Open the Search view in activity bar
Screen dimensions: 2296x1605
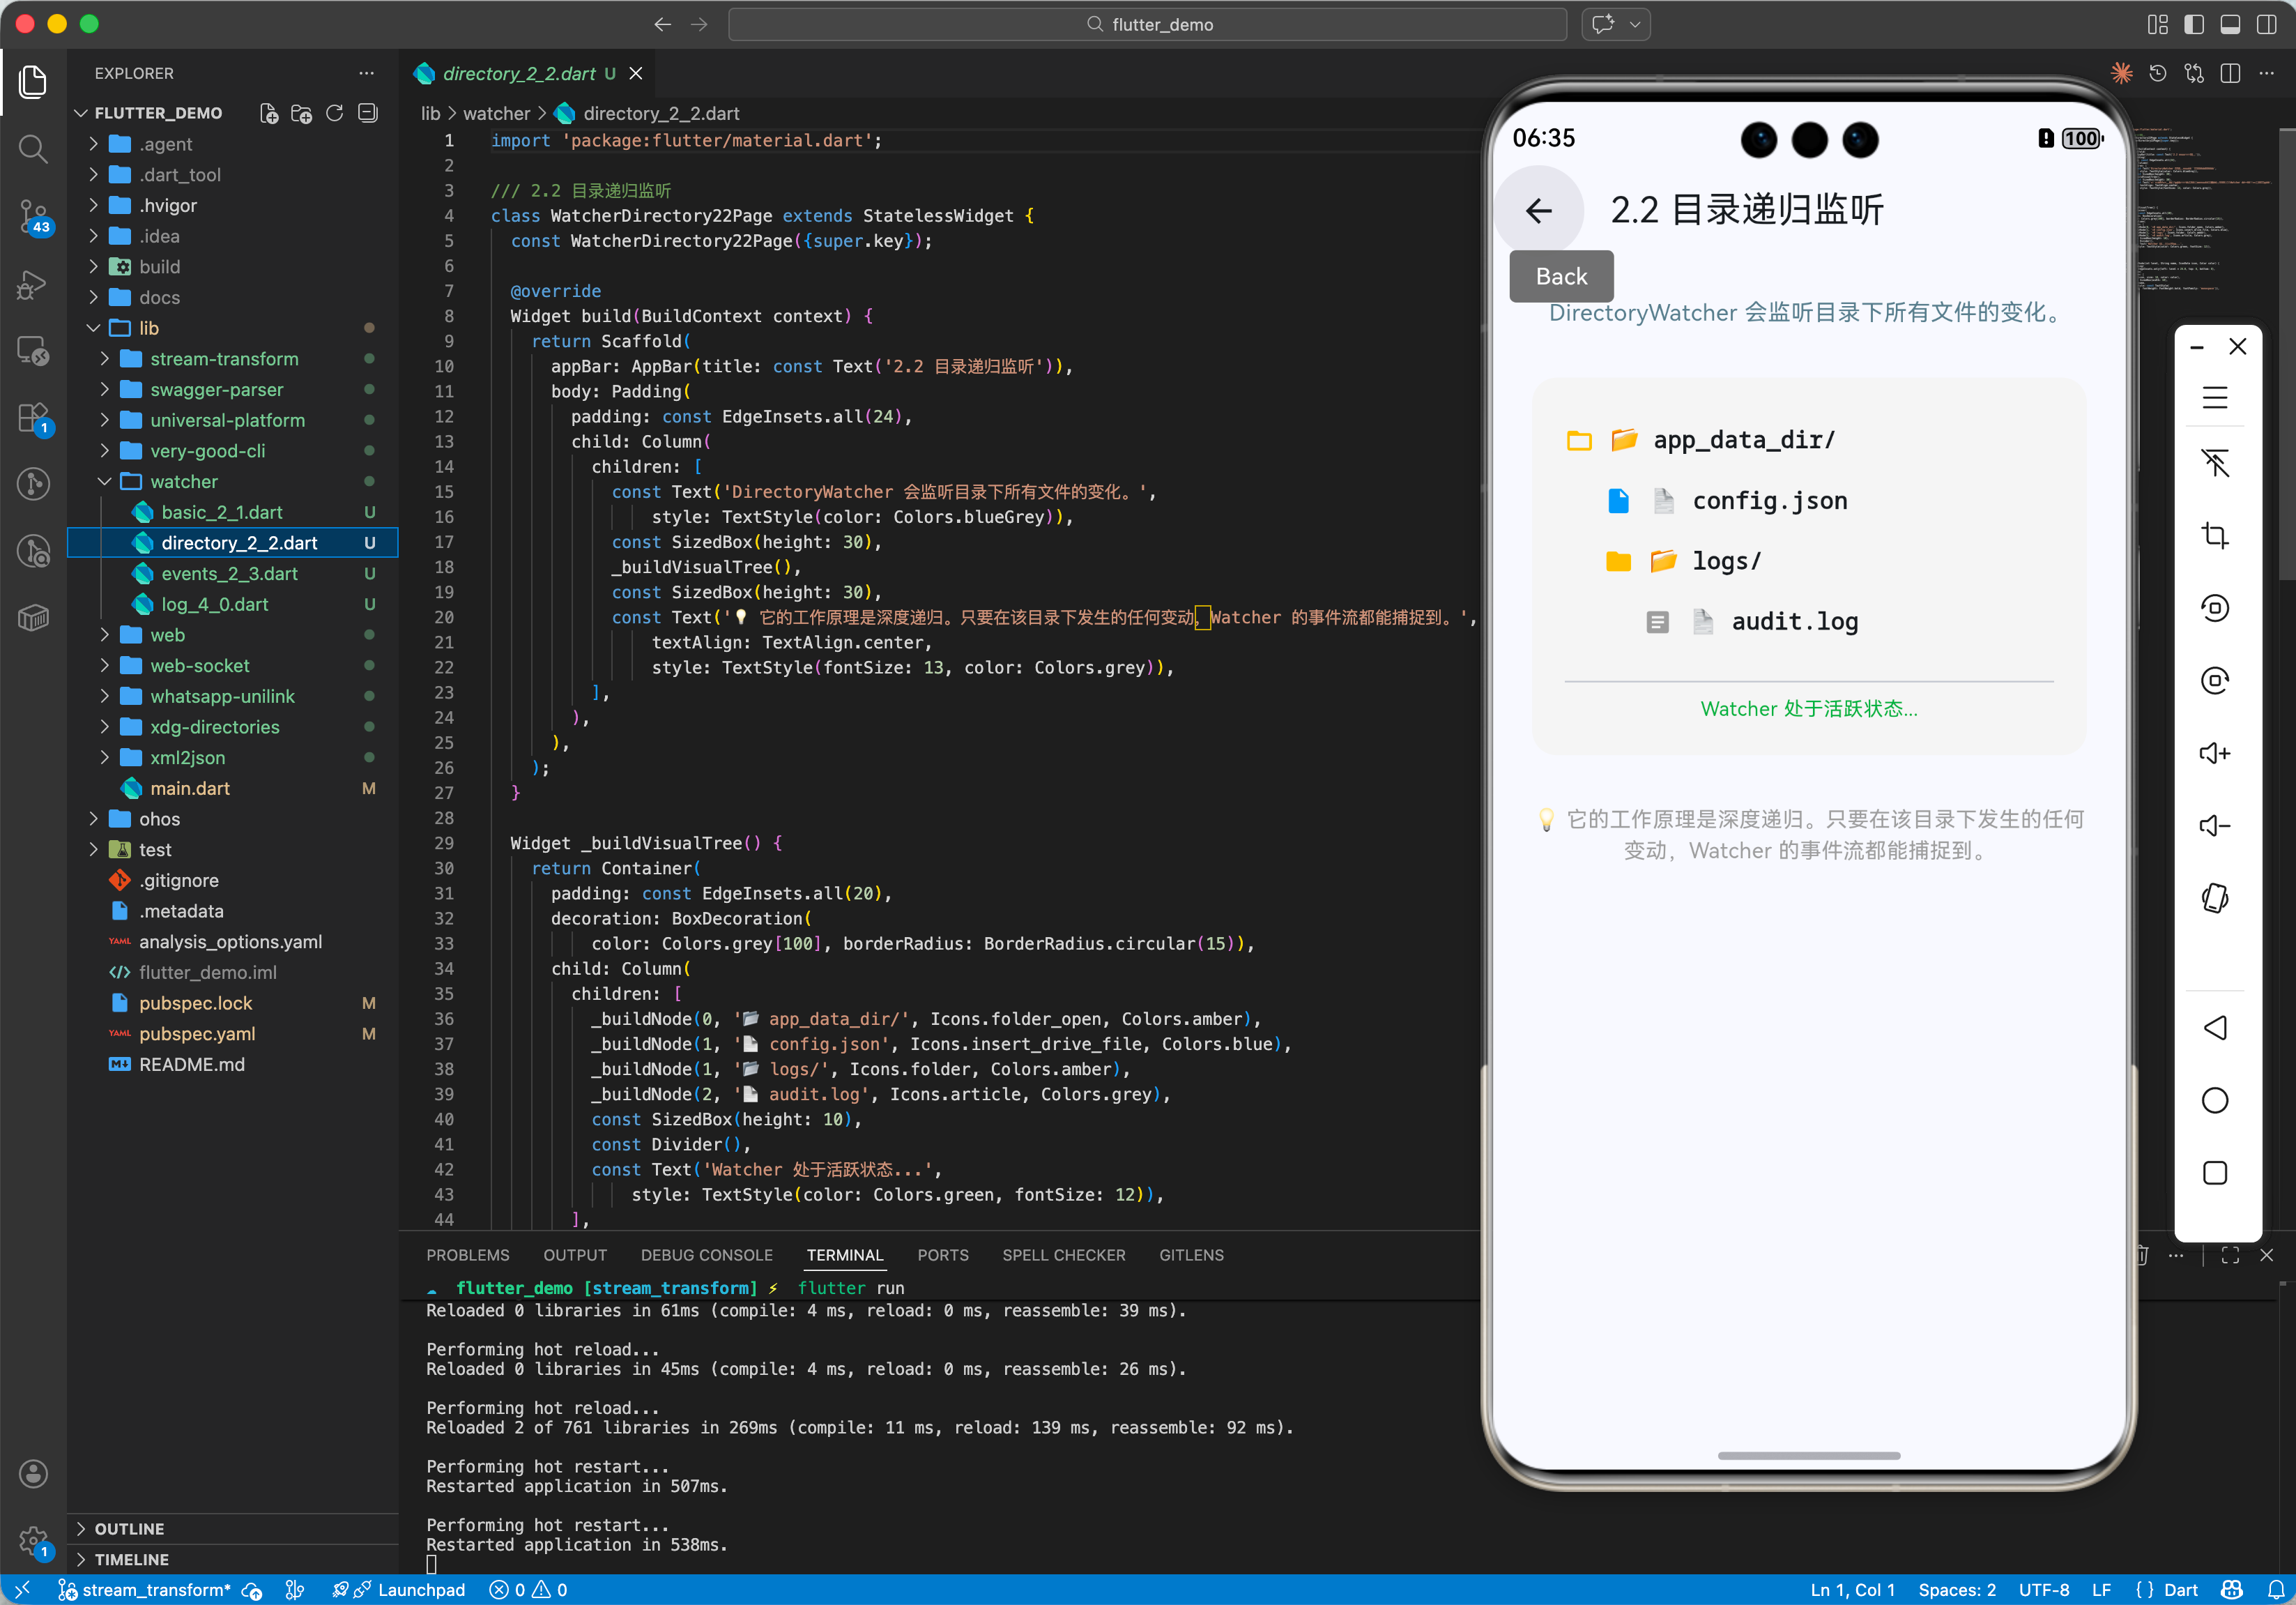click(x=33, y=150)
